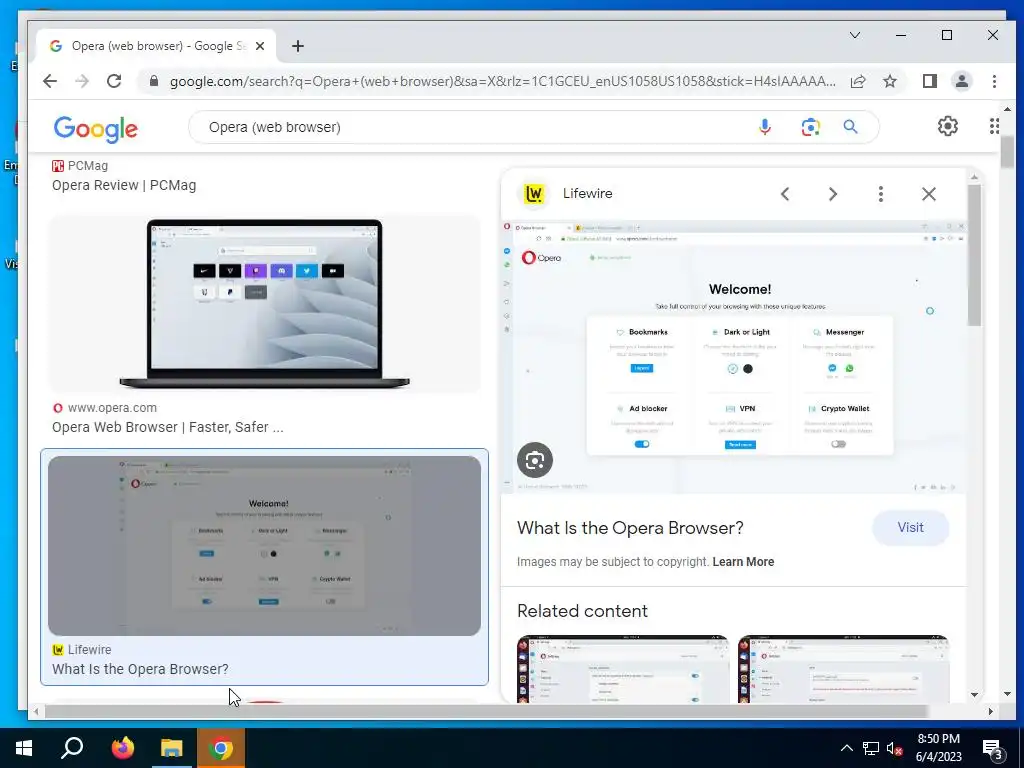
Task: Click the main page vertical scrollbar thumb
Action: click(x=1006, y=152)
